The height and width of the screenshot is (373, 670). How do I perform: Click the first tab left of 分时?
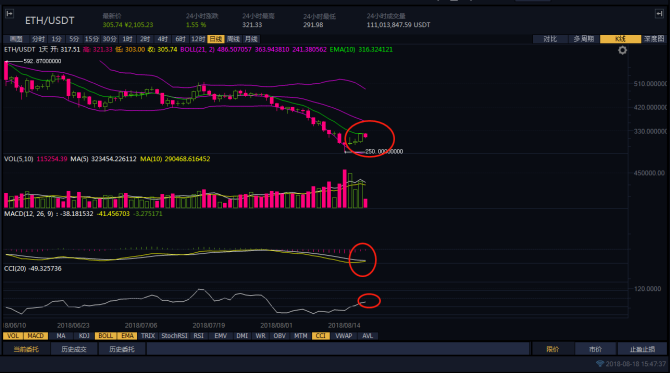coord(16,39)
